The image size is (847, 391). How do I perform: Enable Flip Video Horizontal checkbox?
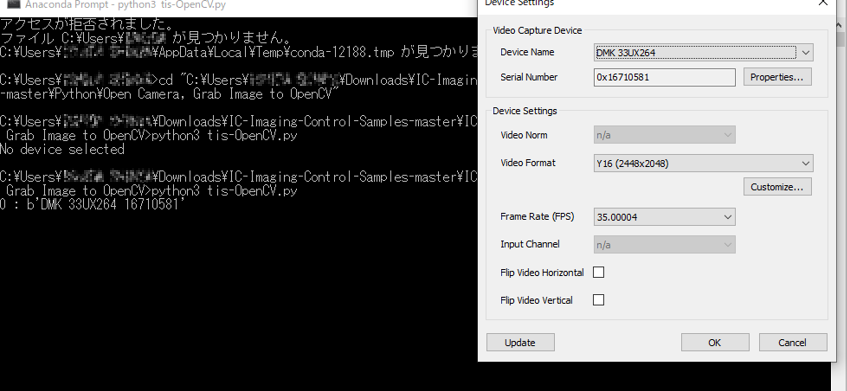[x=599, y=272]
